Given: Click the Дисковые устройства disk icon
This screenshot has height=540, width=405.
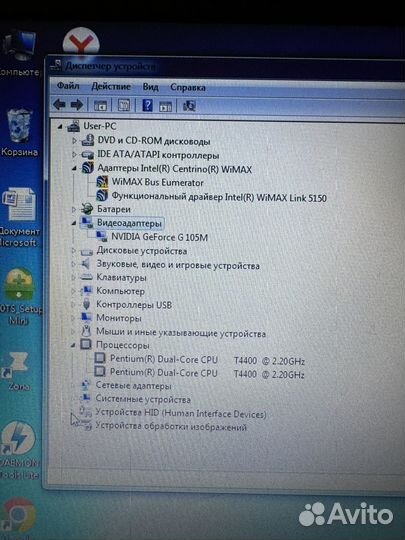Looking at the screenshot, I should click(x=86, y=252).
